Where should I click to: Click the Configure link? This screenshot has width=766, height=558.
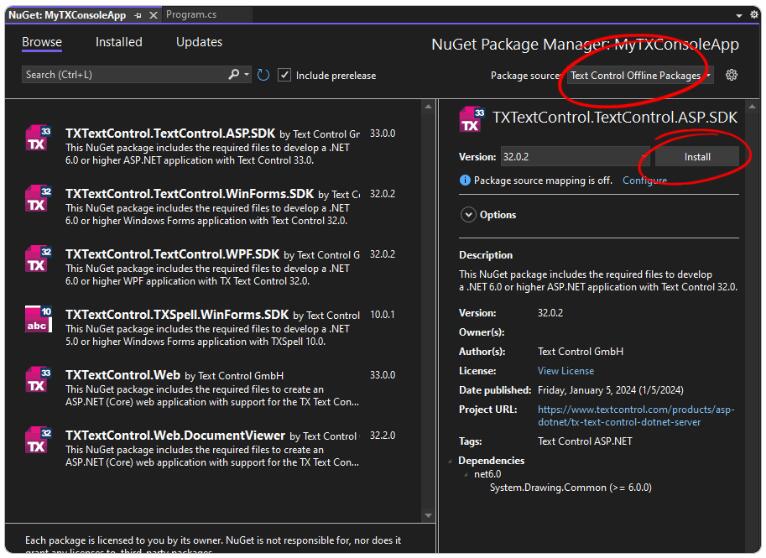click(644, 180)
